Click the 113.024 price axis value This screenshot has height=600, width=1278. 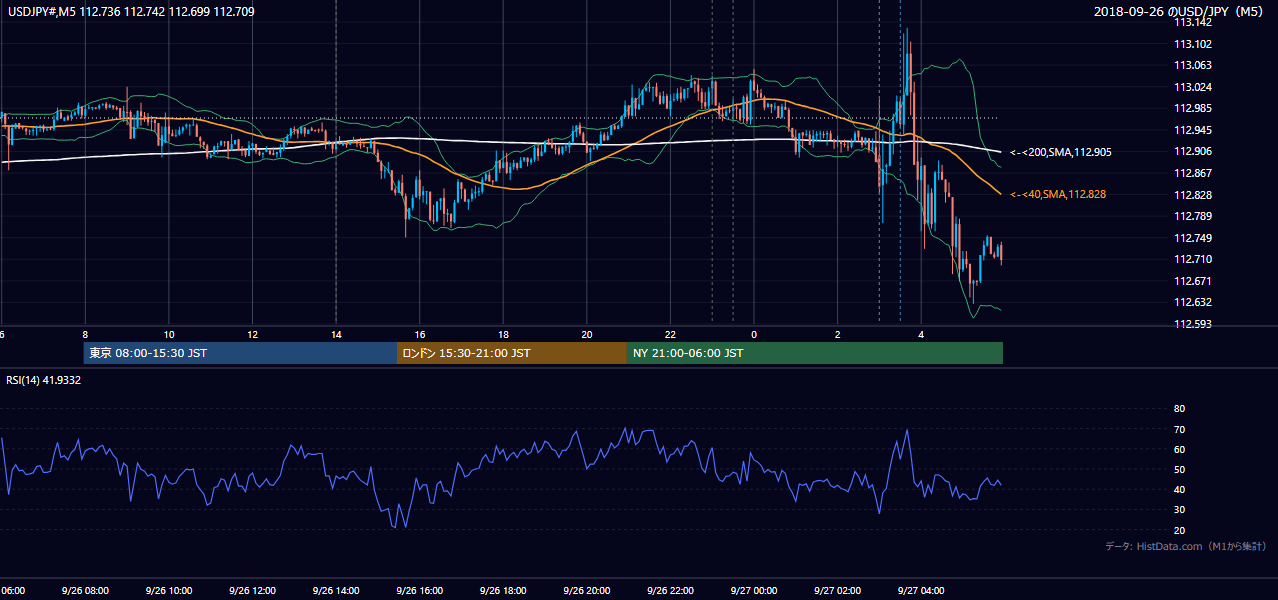click(1191, 87)
